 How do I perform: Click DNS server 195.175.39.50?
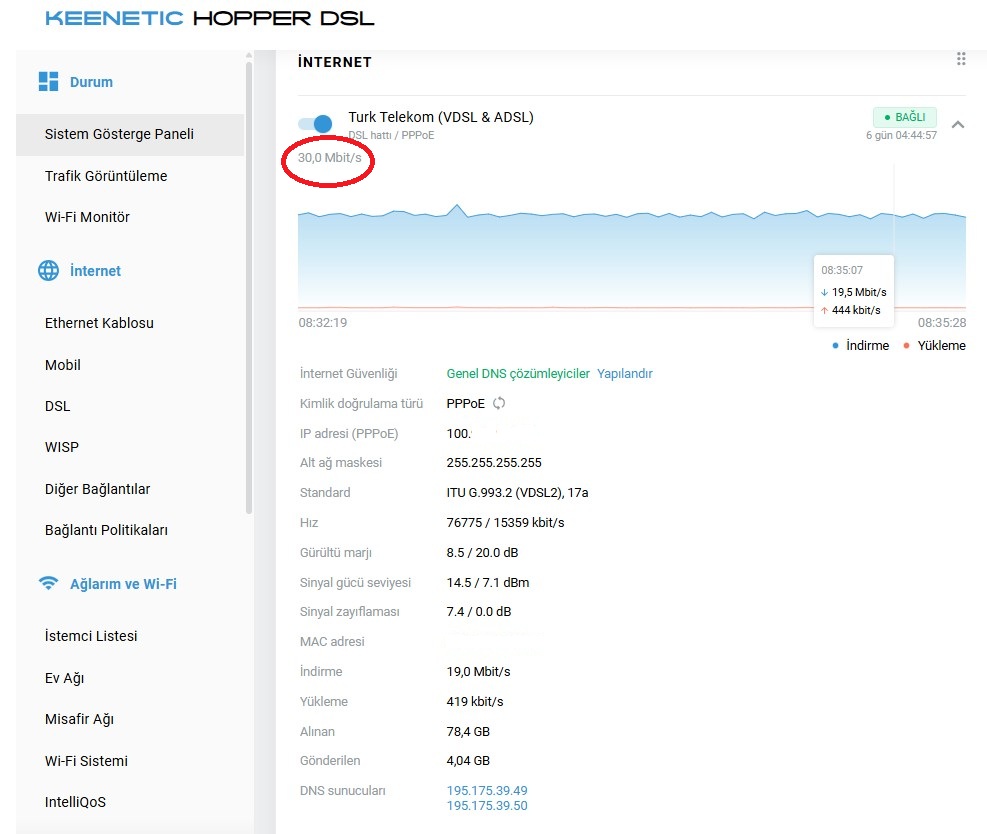[487, 806]
